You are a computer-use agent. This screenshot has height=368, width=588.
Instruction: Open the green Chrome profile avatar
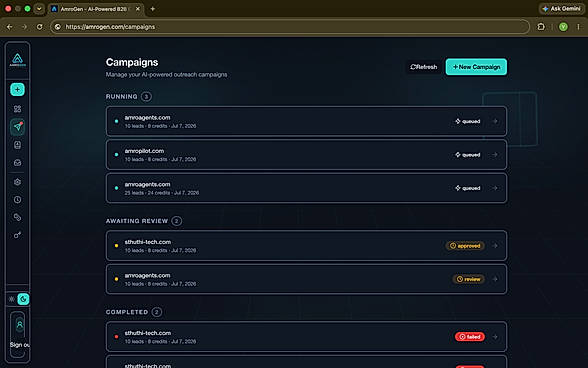(x=563, y=27)
